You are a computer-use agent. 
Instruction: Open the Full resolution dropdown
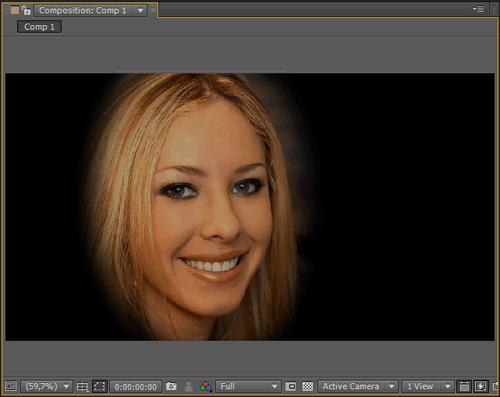click(x=248, y=386)
